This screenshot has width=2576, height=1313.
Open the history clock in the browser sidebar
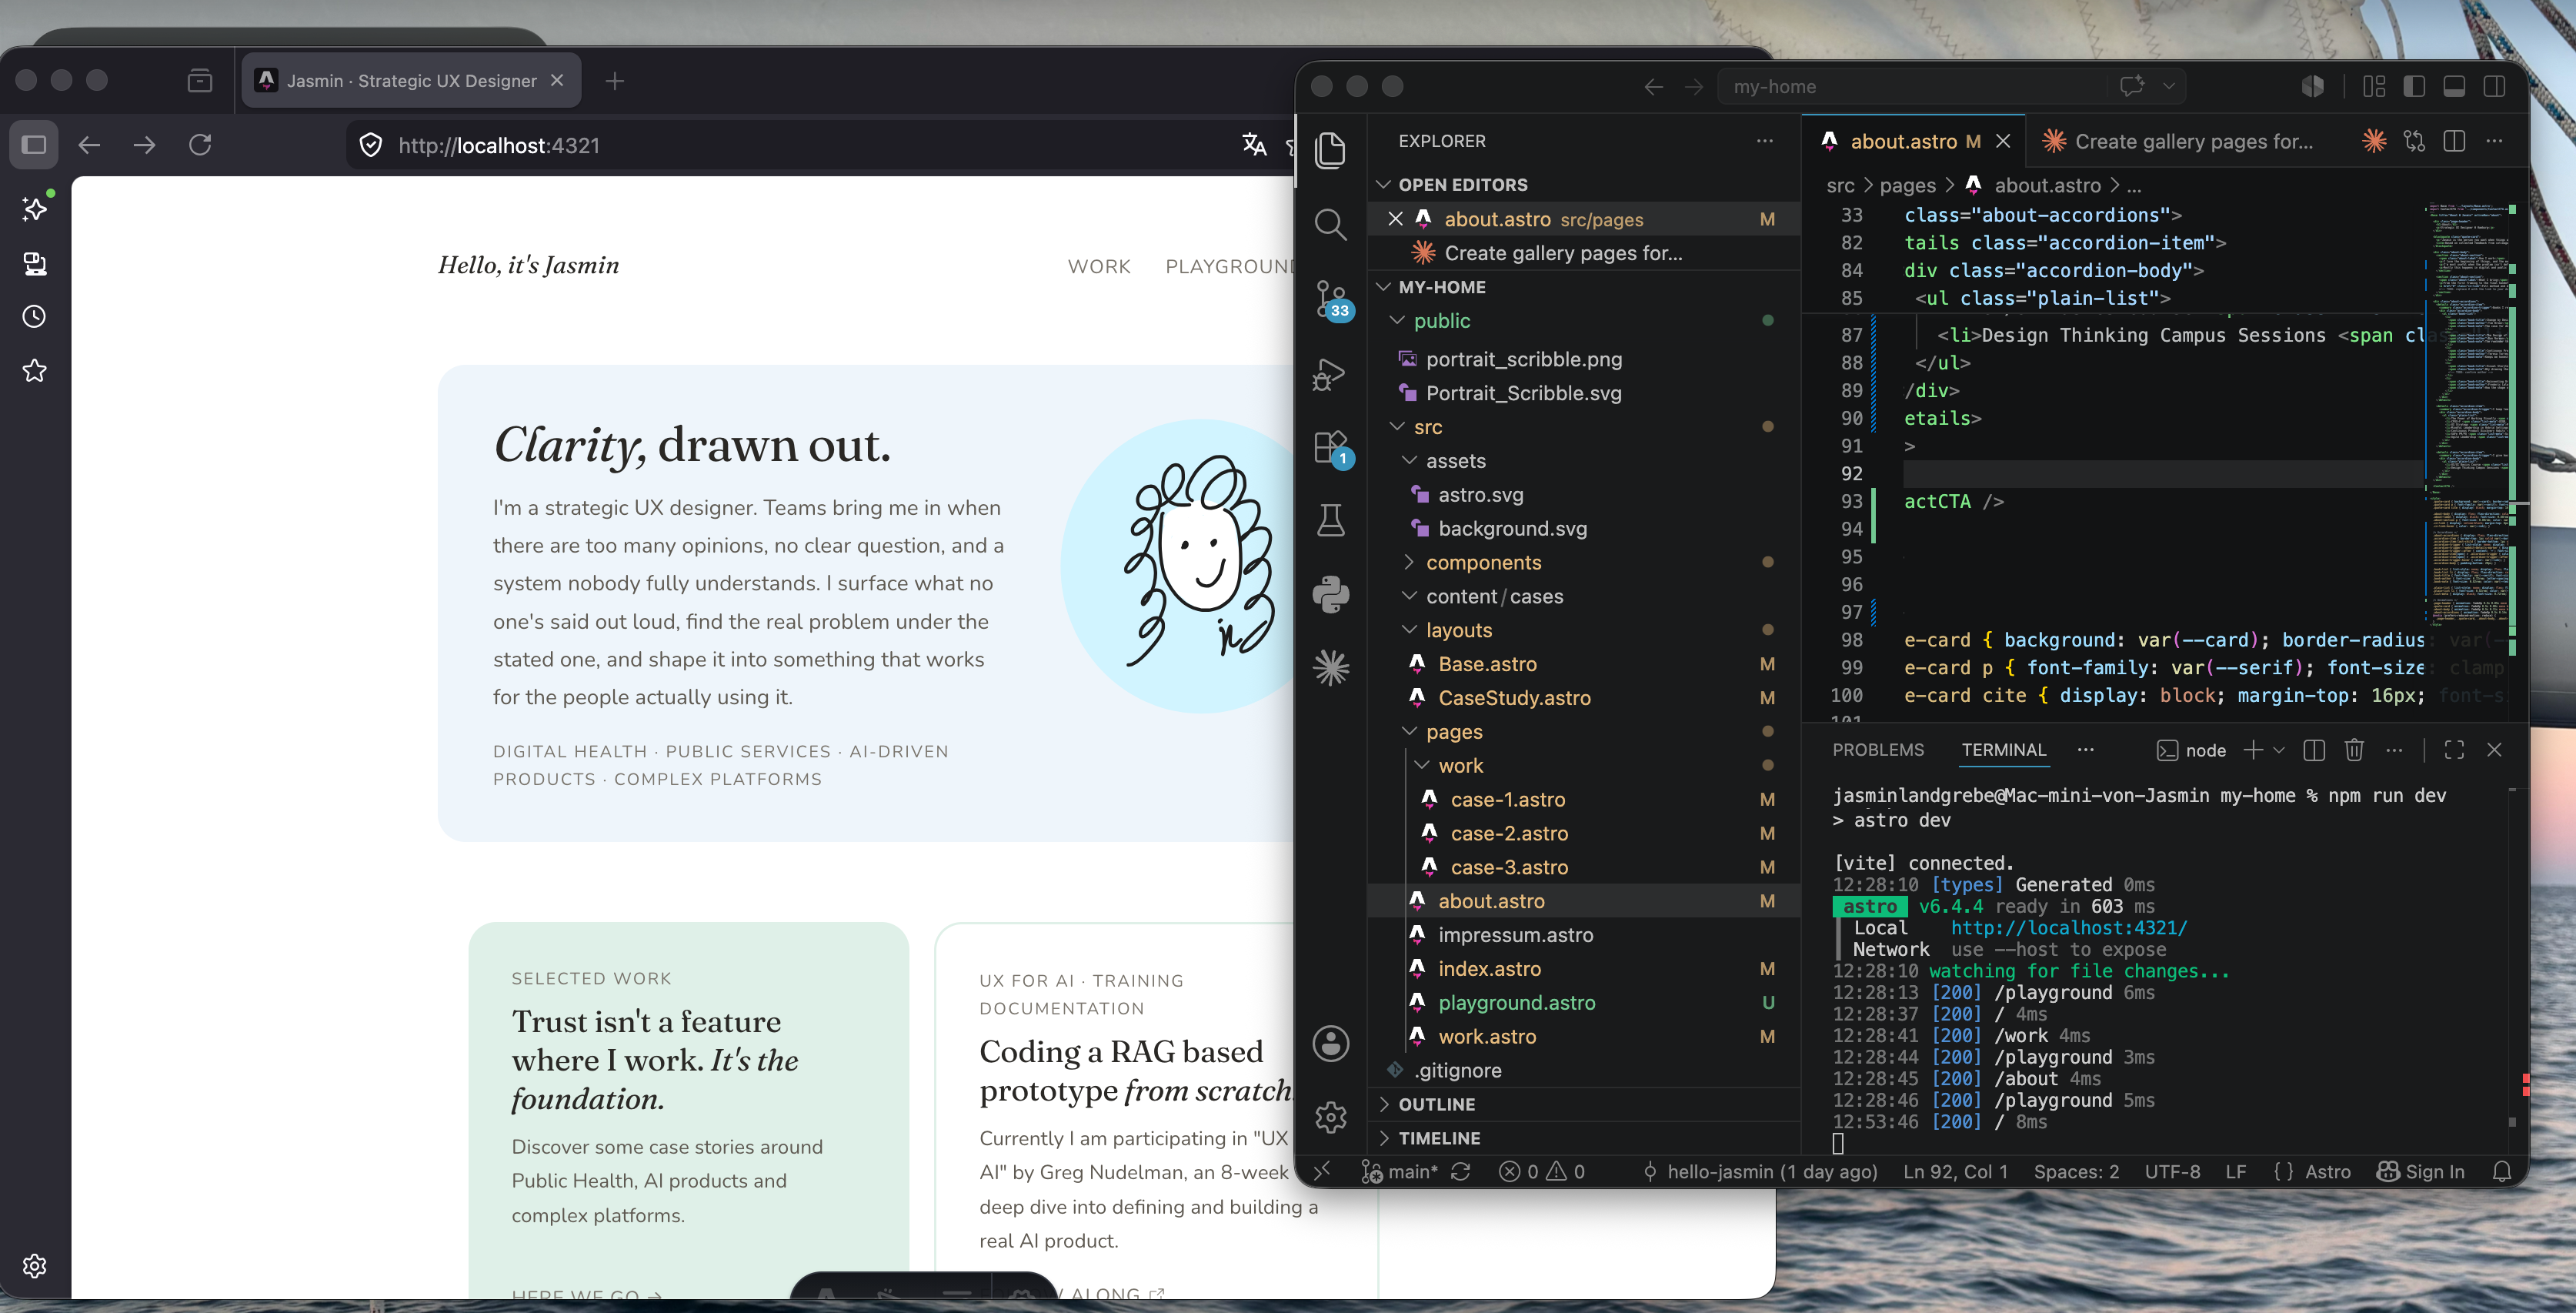point(35,317)
